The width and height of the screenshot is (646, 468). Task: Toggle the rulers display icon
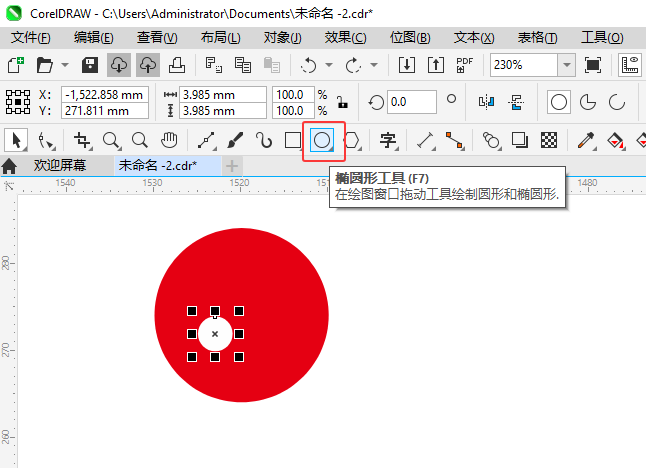630,65
